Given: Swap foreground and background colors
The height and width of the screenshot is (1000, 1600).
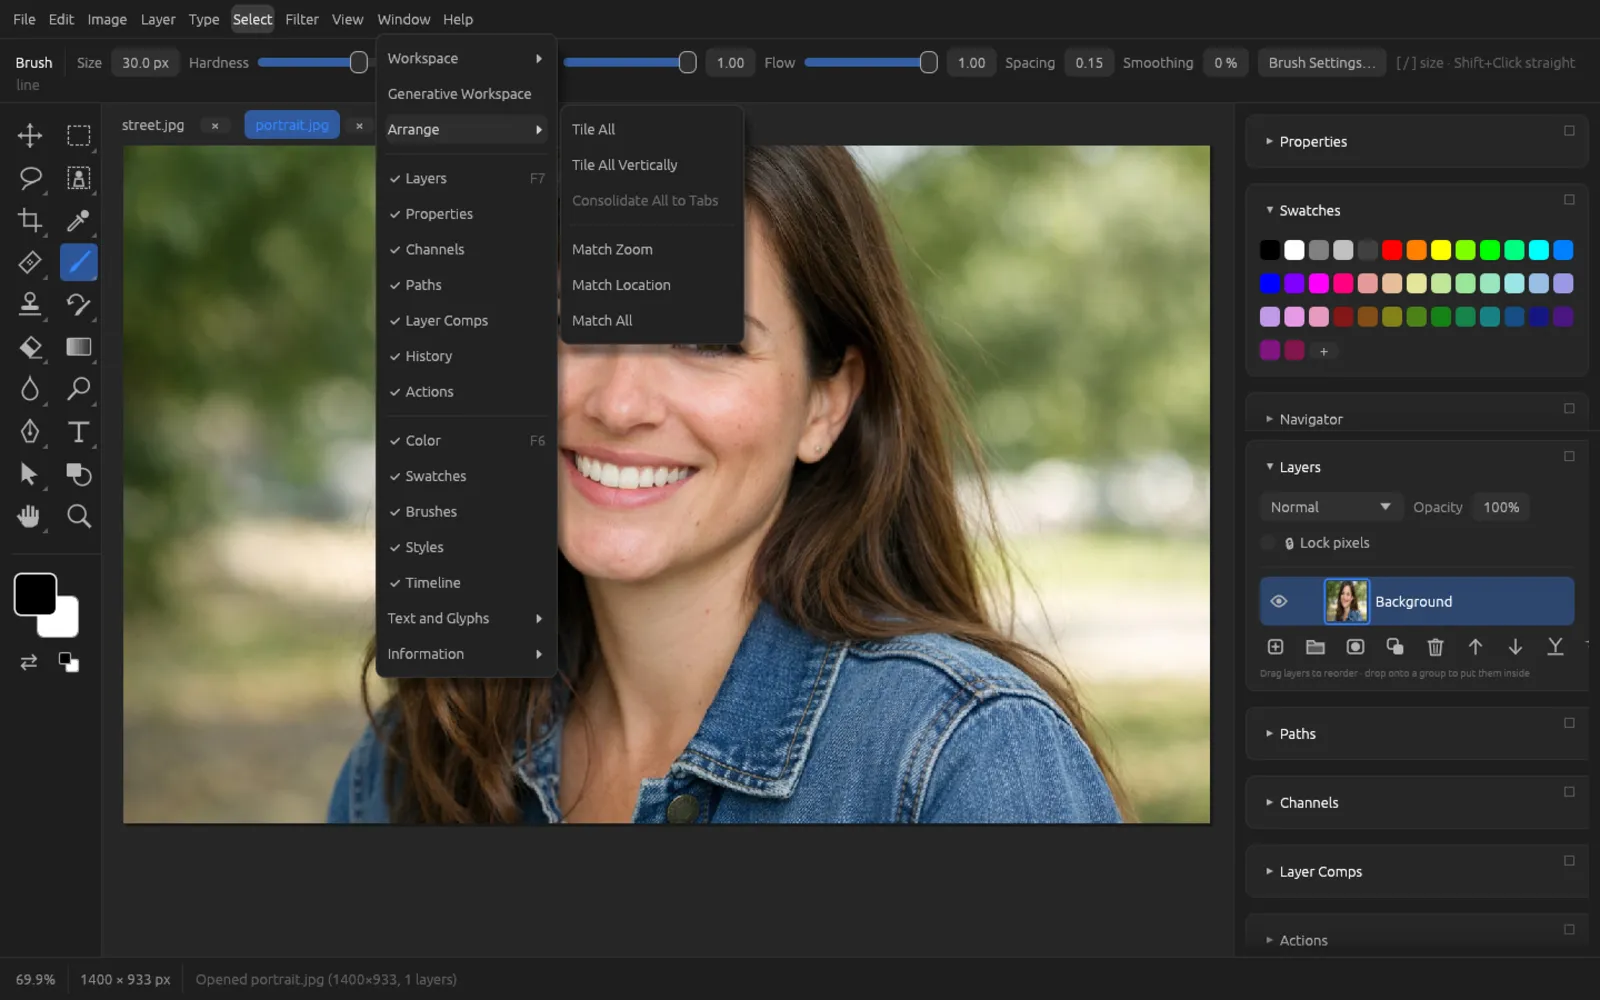Looking at the screenshot, I should 29,662.
